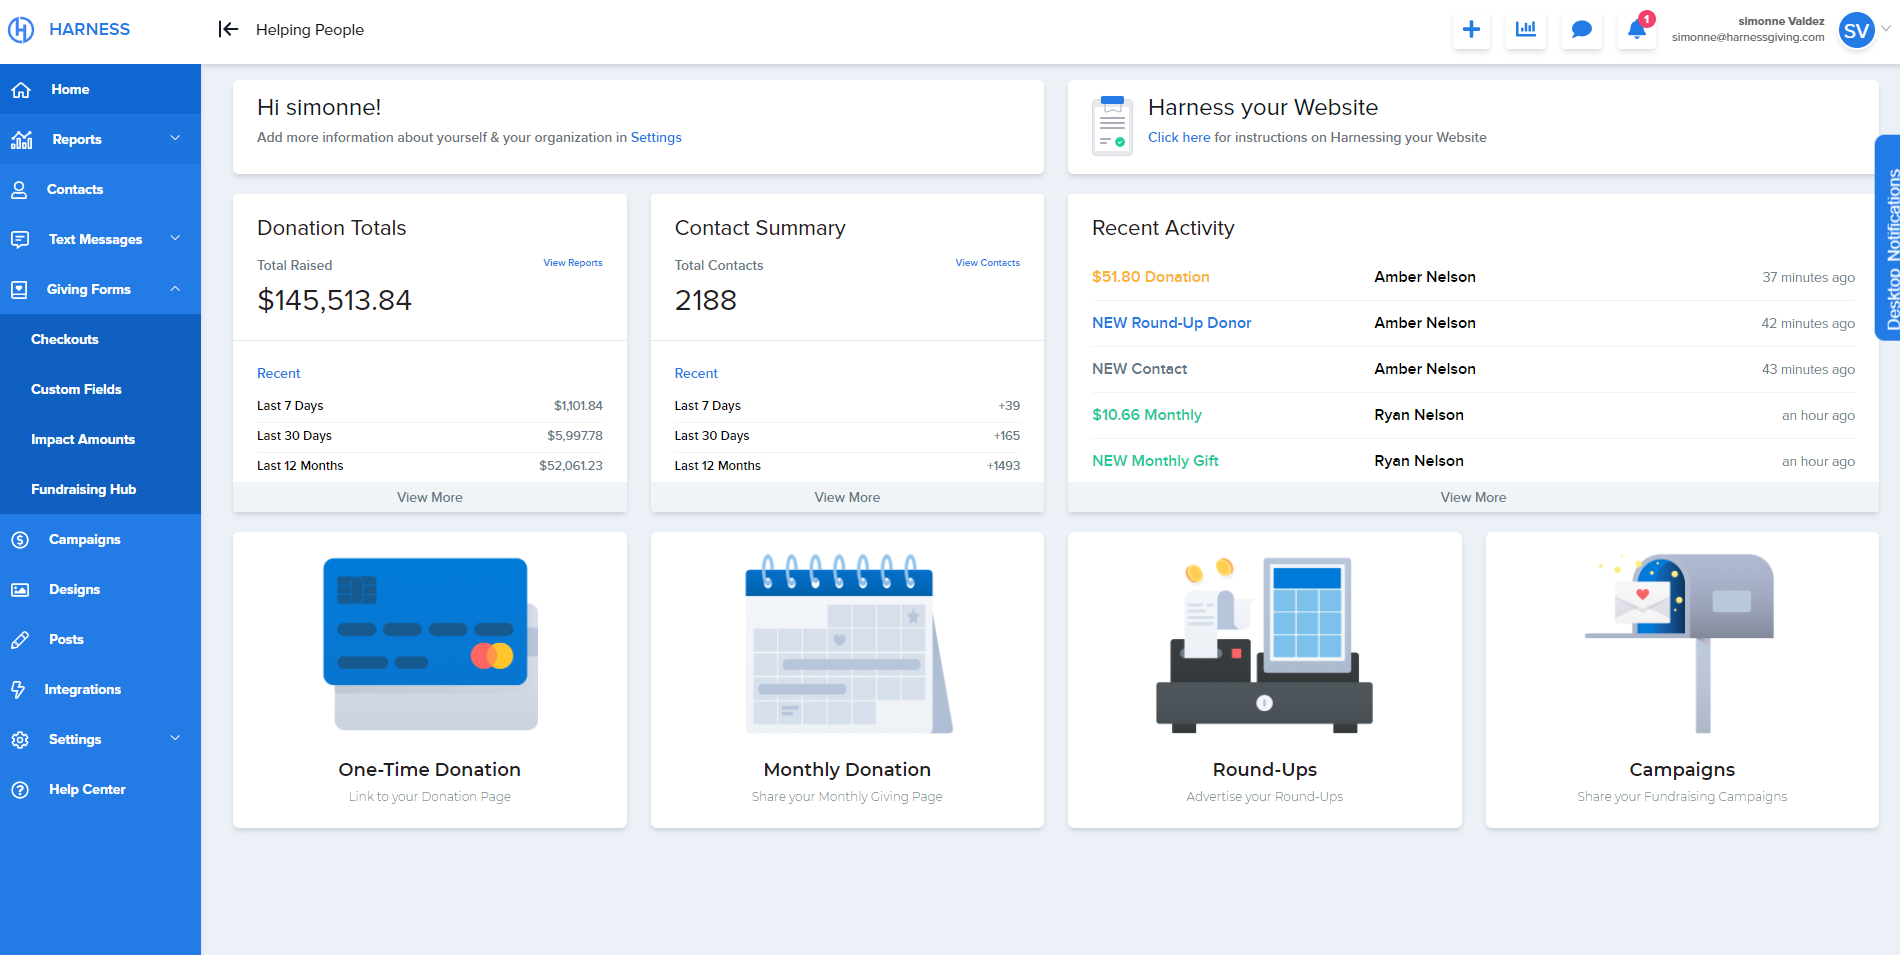The image size is (1900, 955).
Task: Click the Integrations icon in sidebar
Action: point(21,689)
